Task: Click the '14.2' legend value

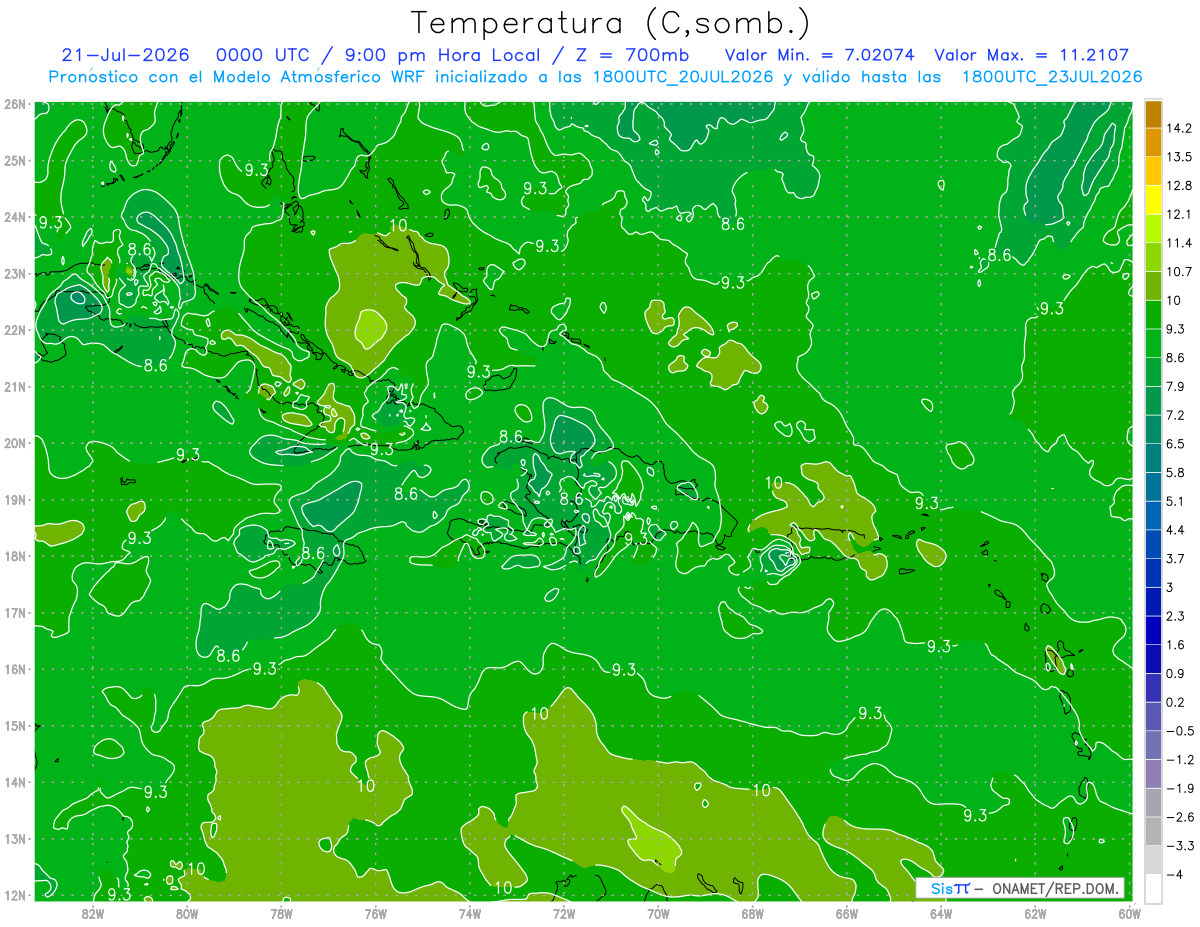Action: [1179, 128]
